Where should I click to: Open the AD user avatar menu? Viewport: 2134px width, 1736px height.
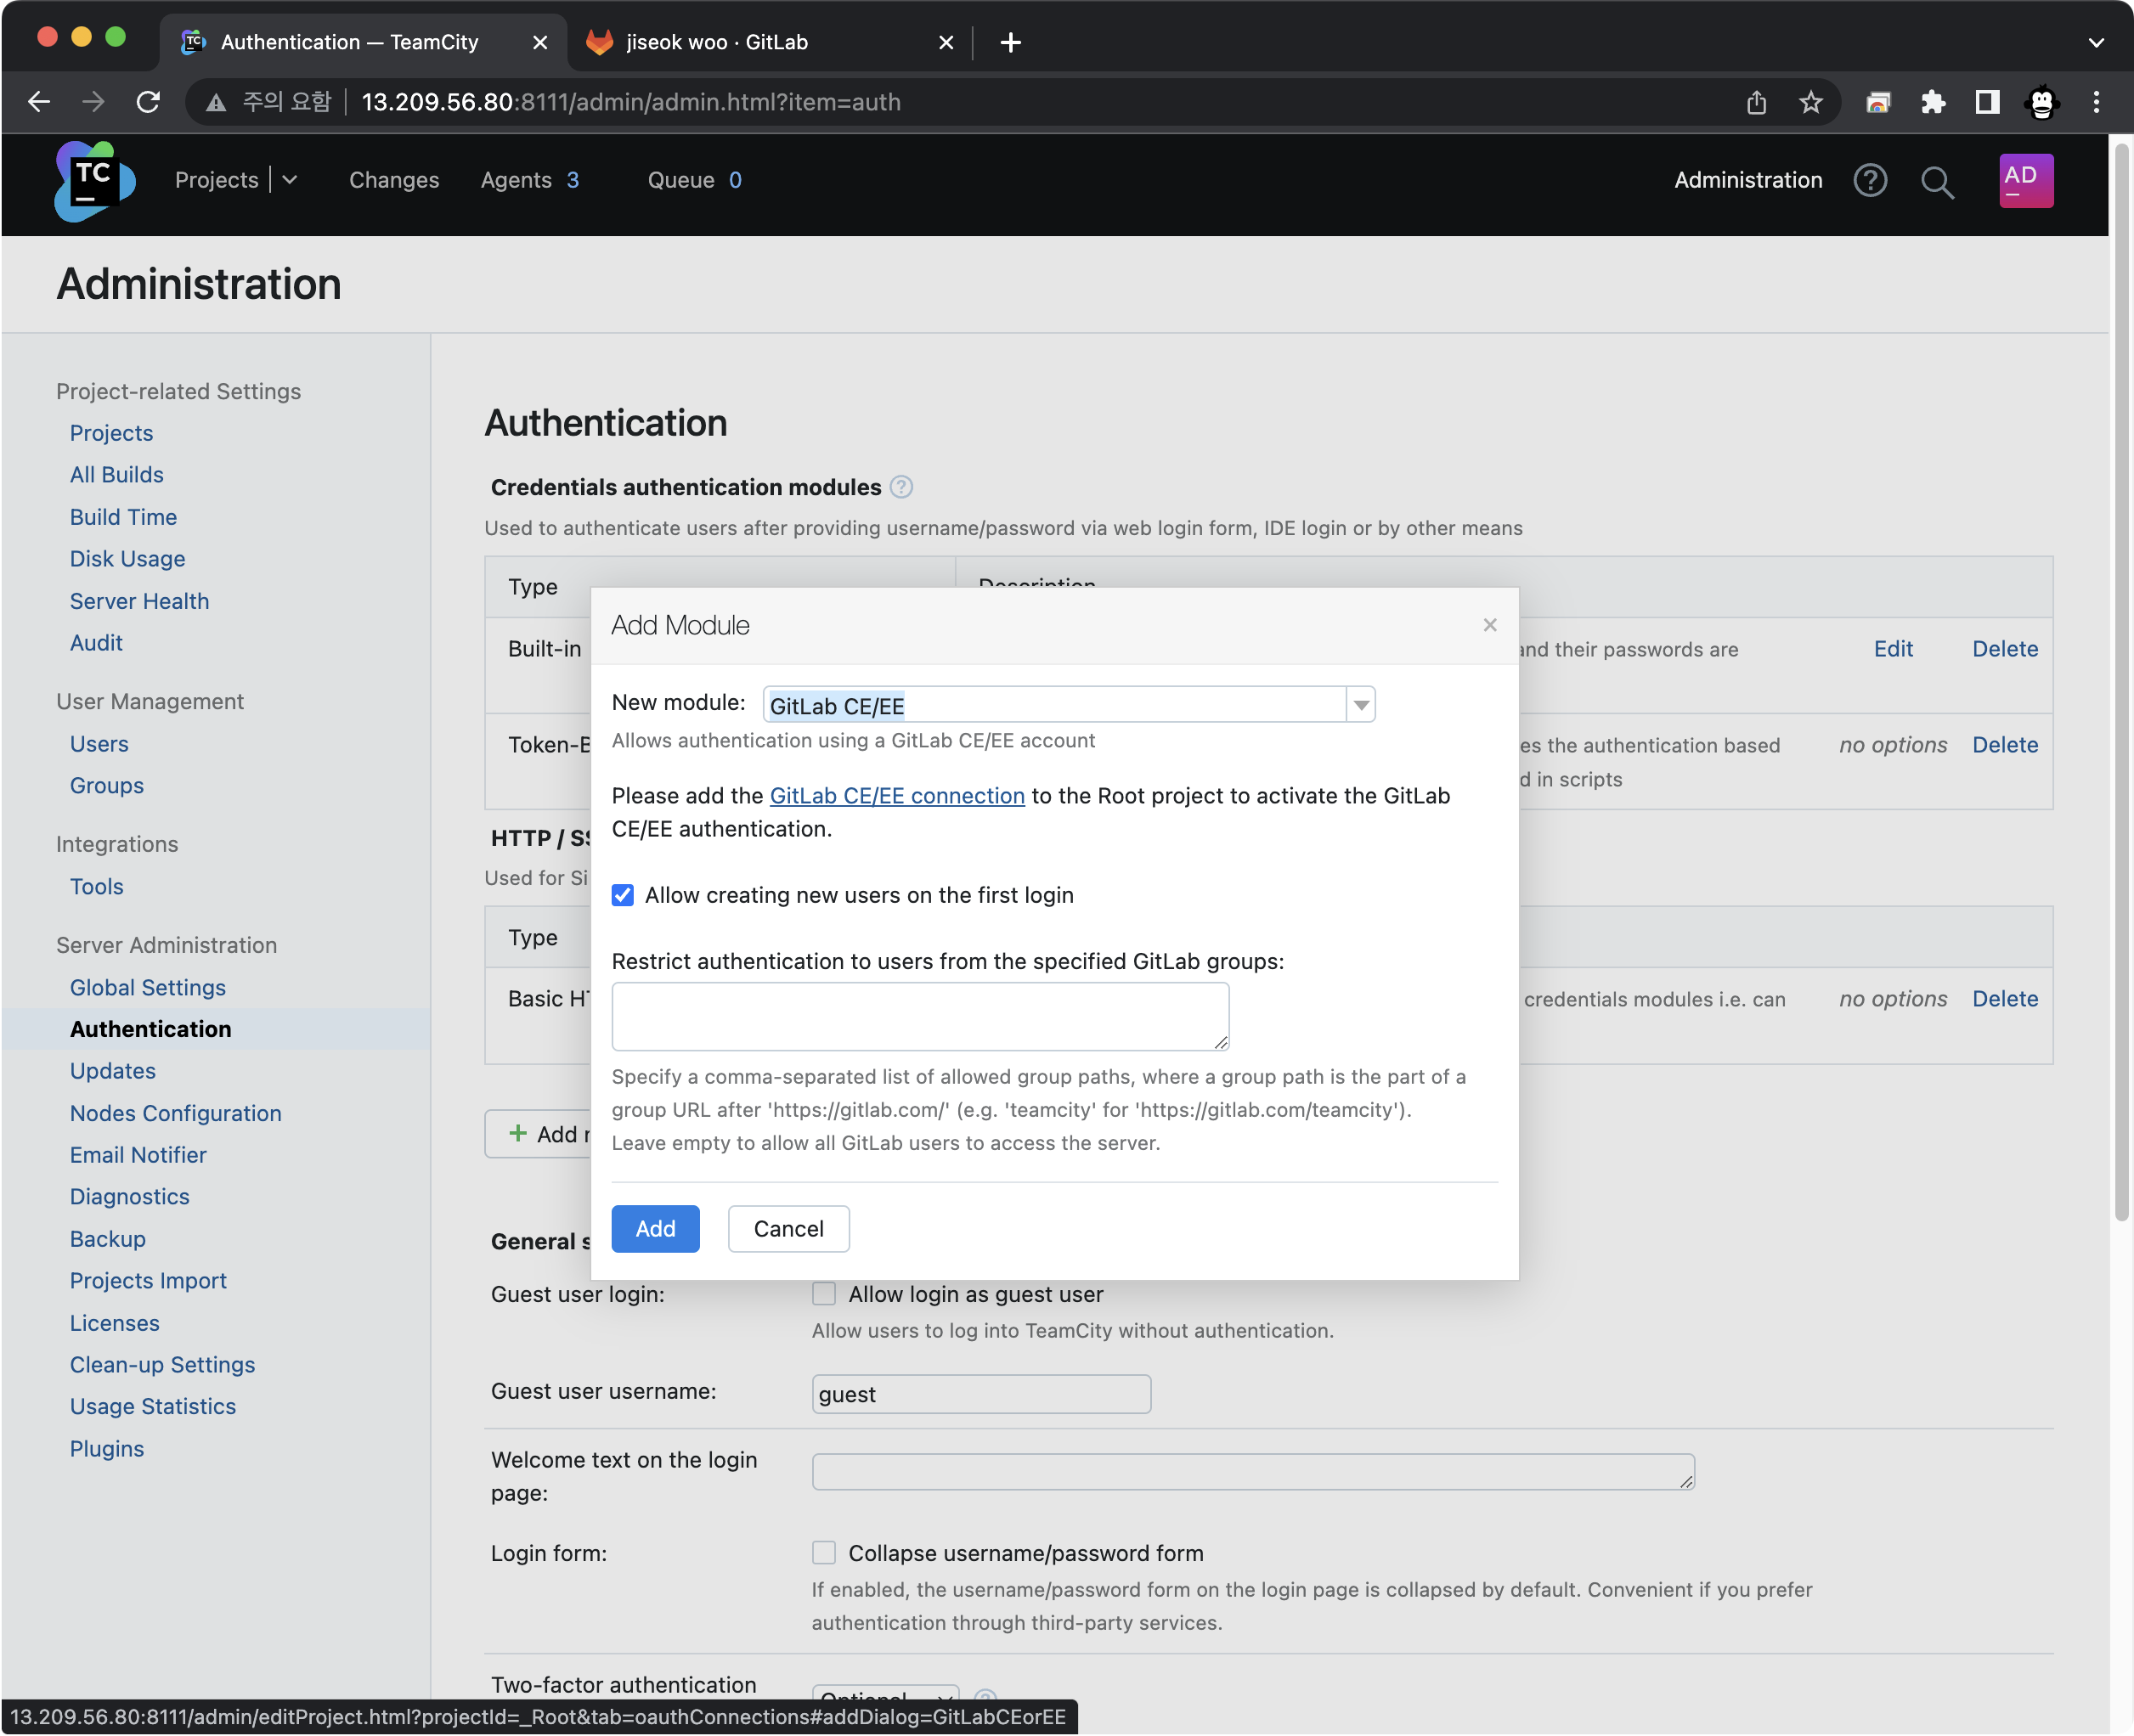coord(2025,181)
